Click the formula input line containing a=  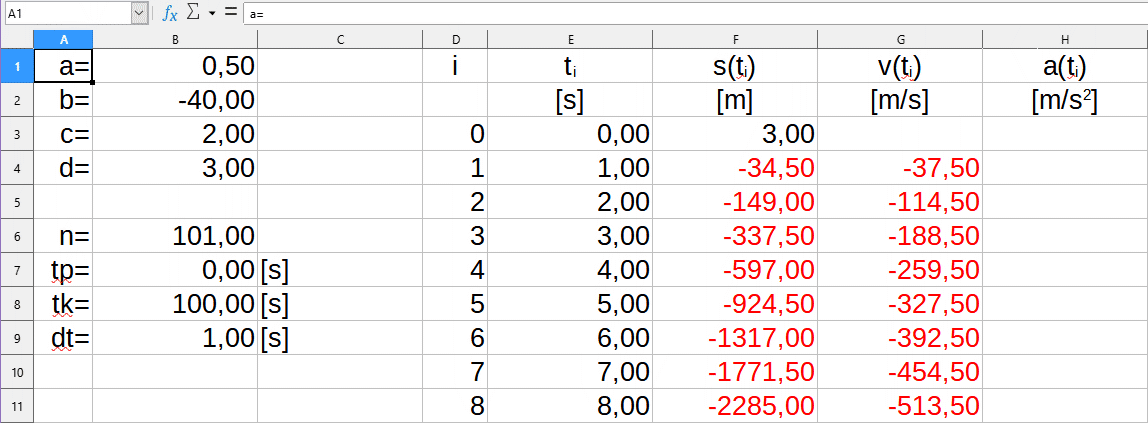tap(690, 13)
